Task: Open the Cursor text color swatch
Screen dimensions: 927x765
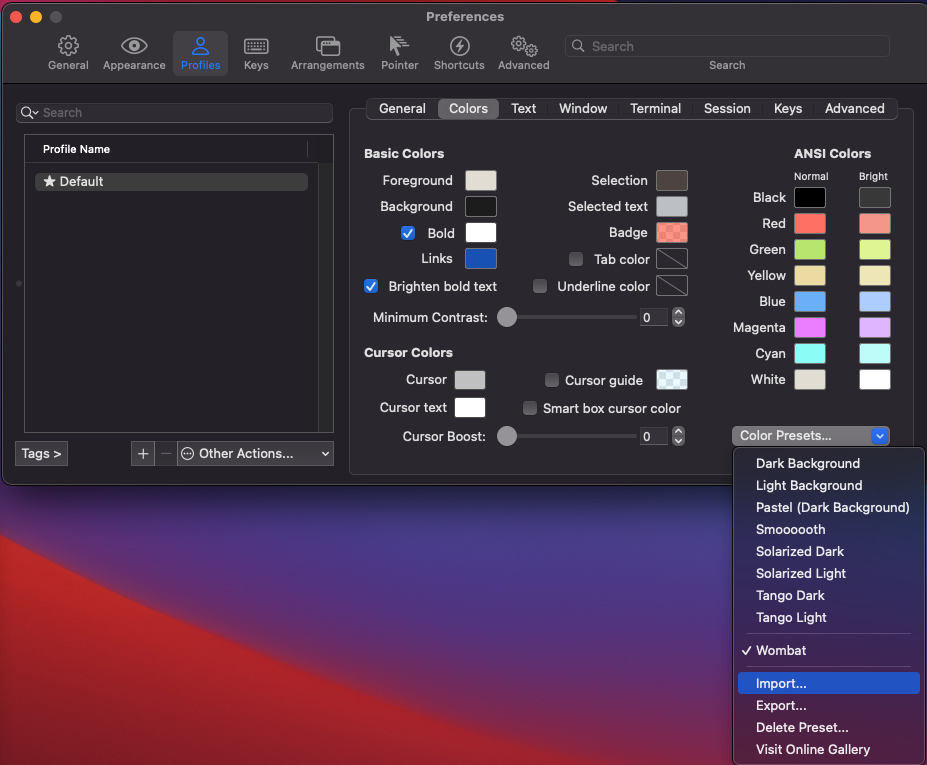Action: [470, 407]
